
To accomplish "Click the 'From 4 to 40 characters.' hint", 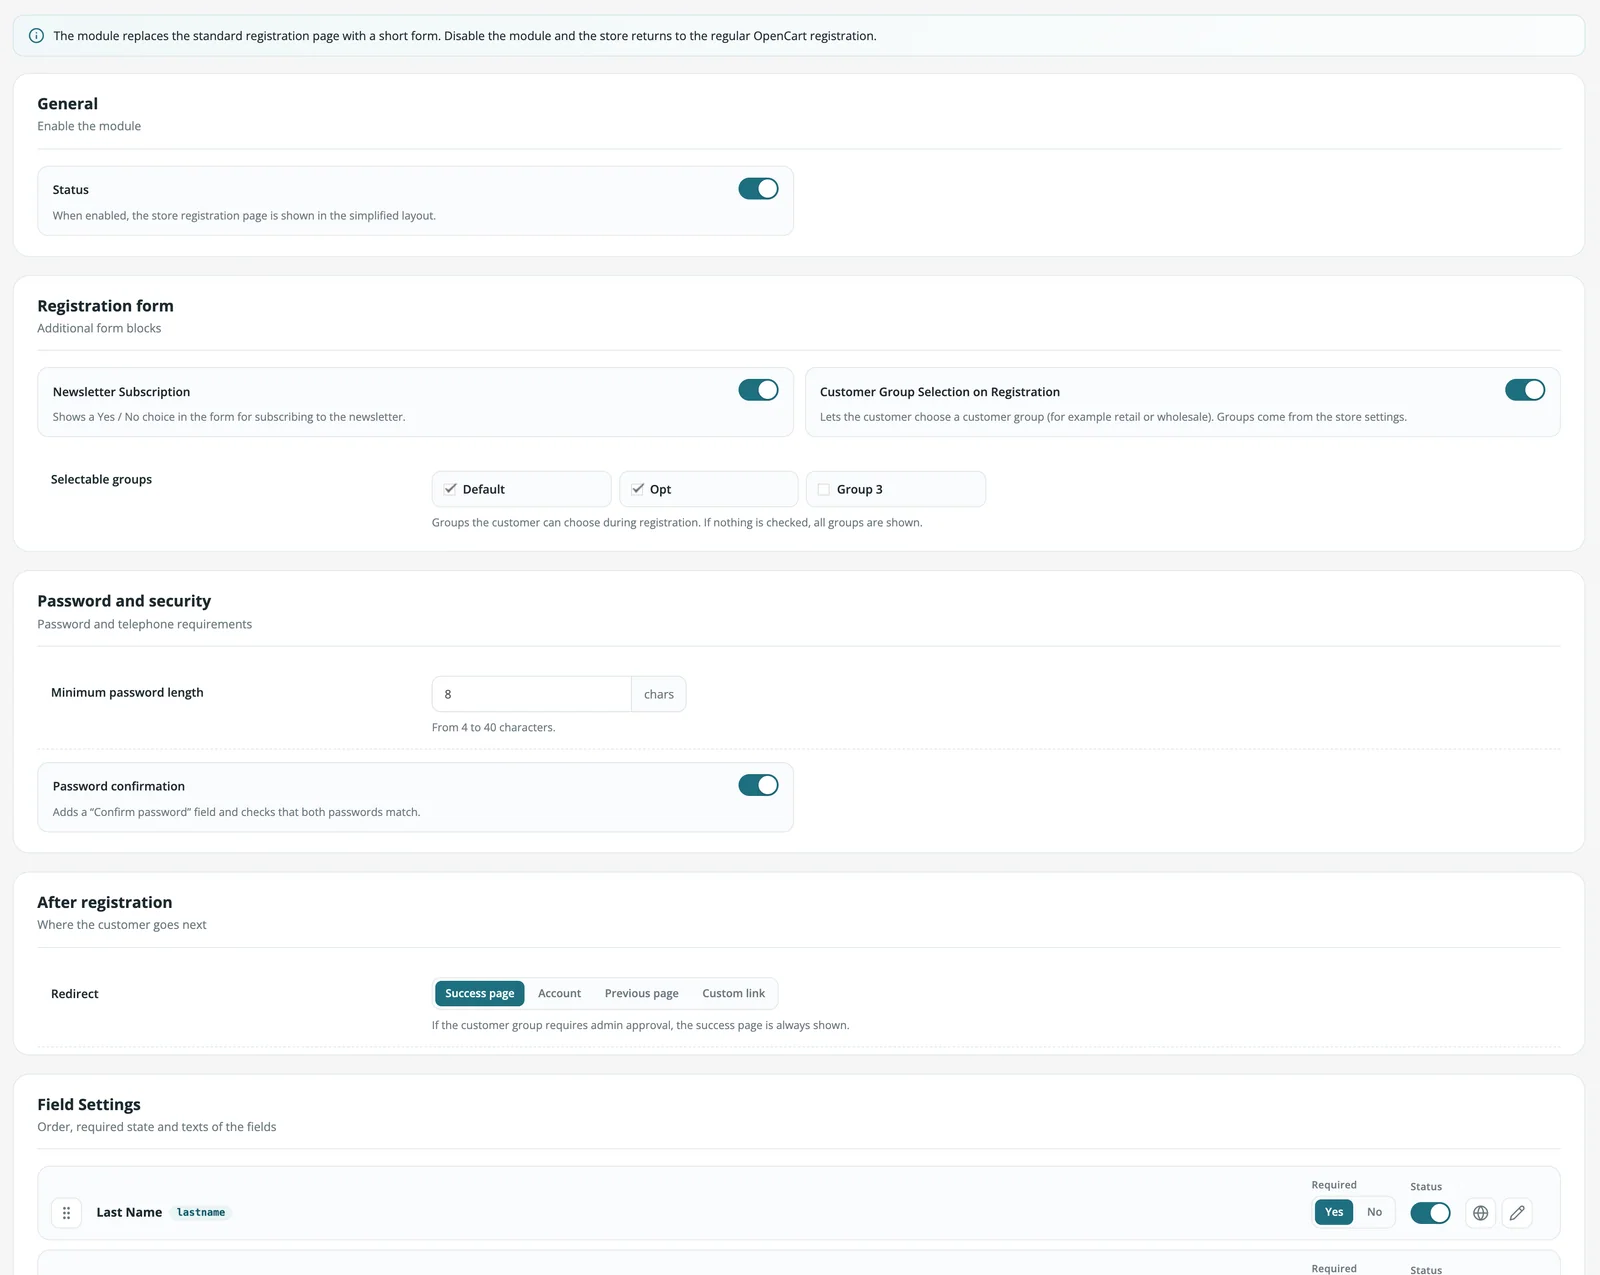I will 493,727.
